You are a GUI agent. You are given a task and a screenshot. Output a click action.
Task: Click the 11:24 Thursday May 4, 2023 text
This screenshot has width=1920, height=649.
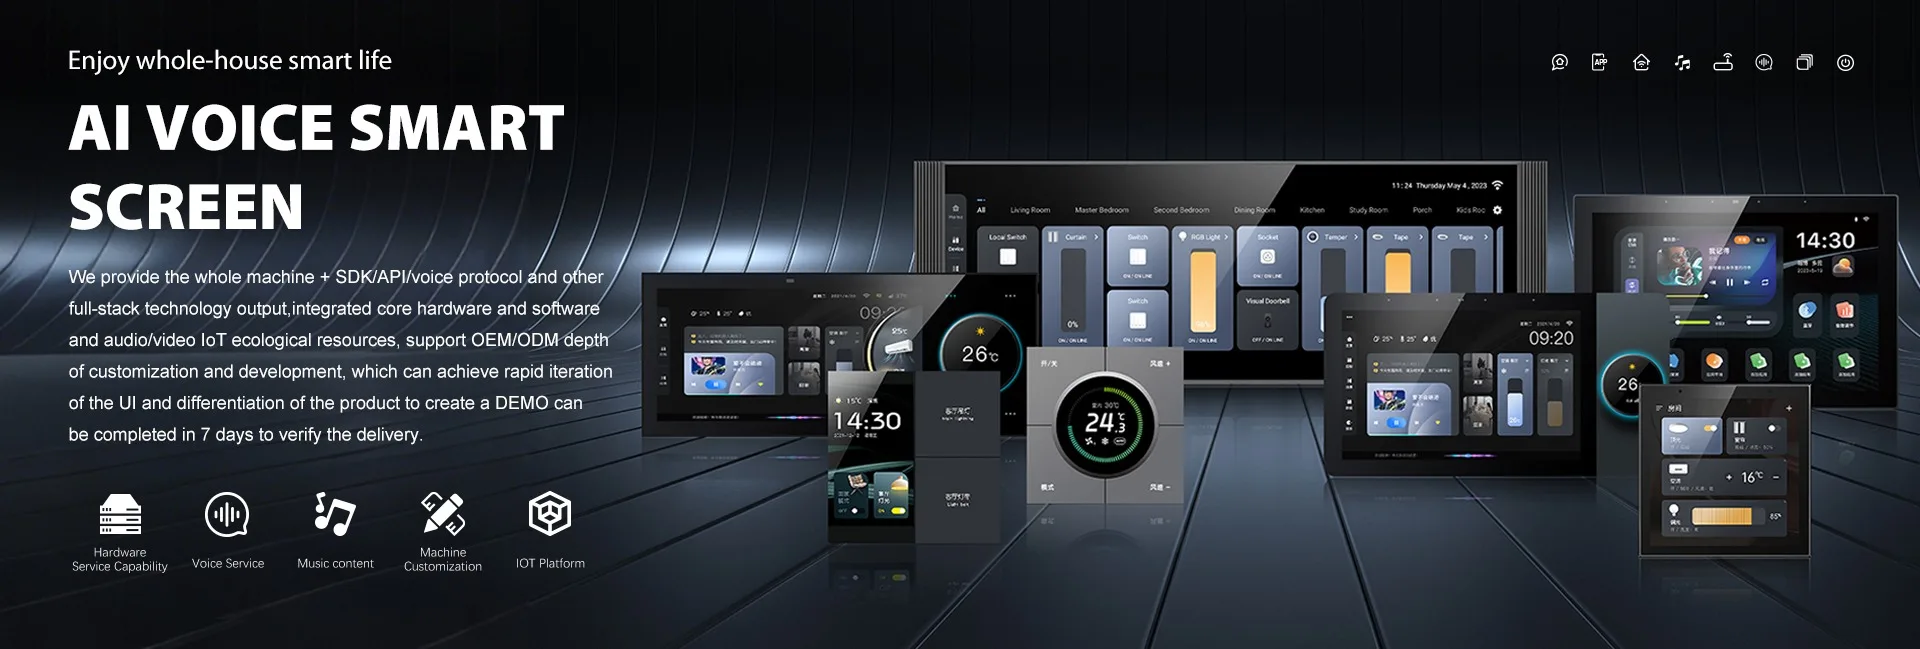(1439, 185)
